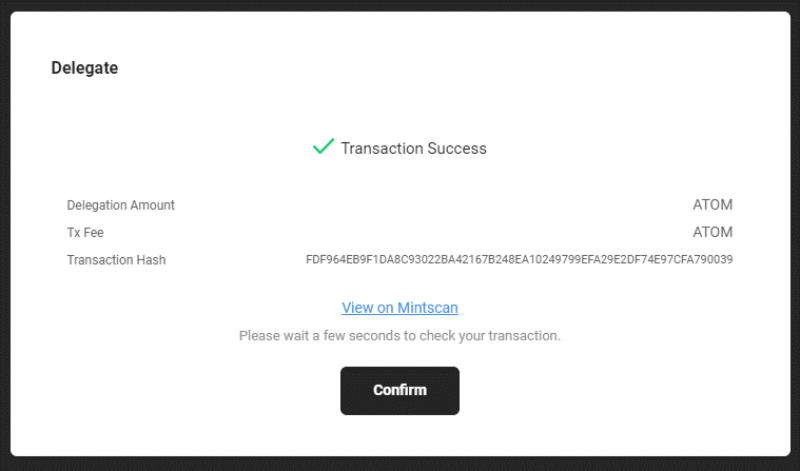
Task: Click the ATOM value beside Delegation Amount
Action: tap(712, 205)
